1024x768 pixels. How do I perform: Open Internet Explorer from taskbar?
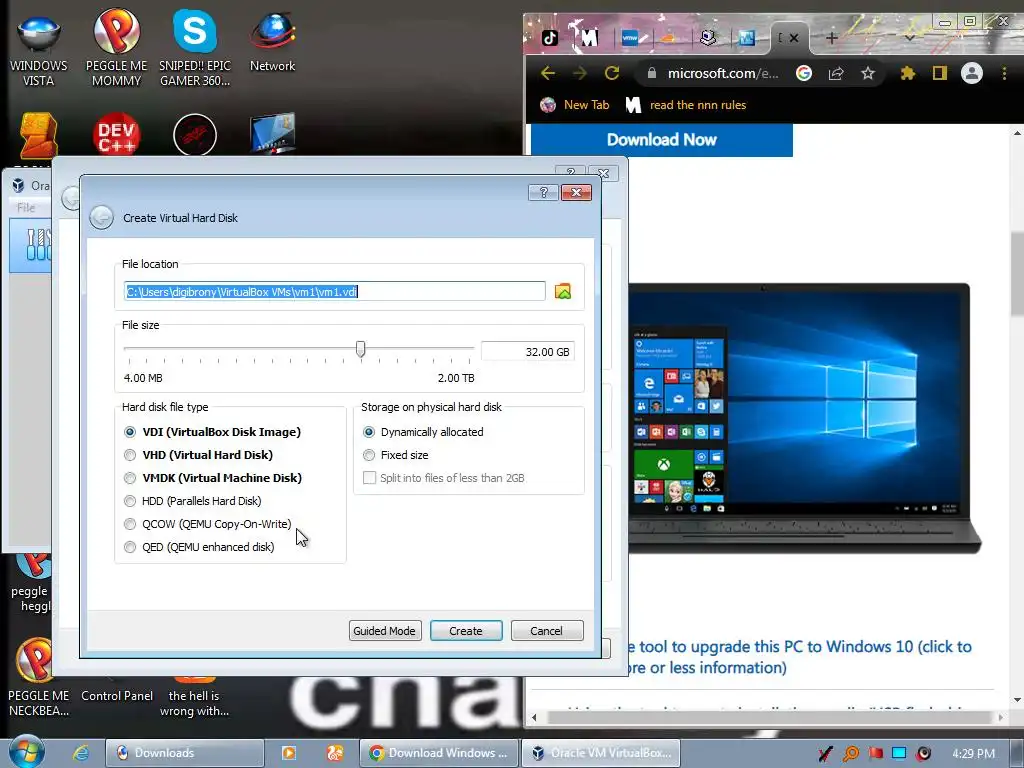coord(81,753)
